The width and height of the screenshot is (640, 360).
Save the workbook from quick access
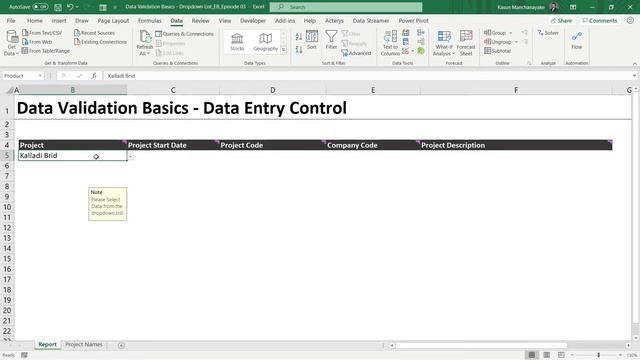58,7
